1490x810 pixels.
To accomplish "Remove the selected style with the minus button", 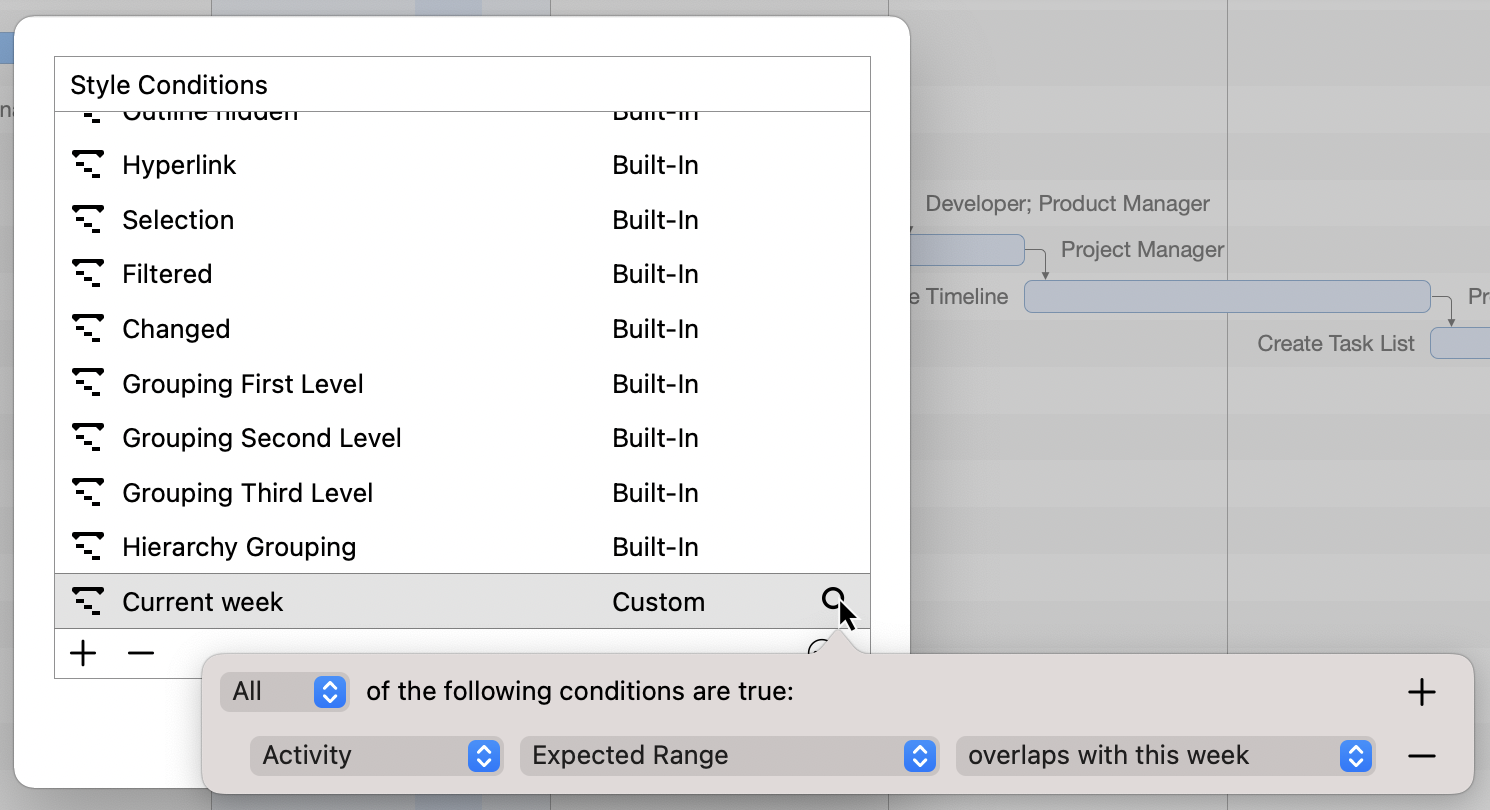I will tap(141, 653).
